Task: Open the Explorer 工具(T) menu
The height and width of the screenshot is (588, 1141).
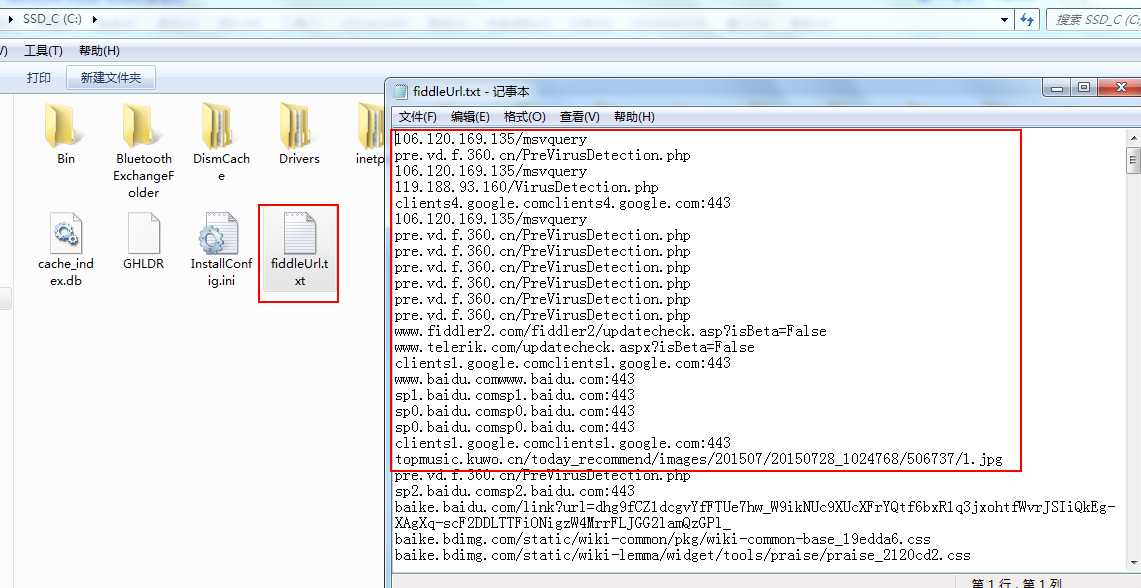Action: pyautogui.click(x=43, y=50)
